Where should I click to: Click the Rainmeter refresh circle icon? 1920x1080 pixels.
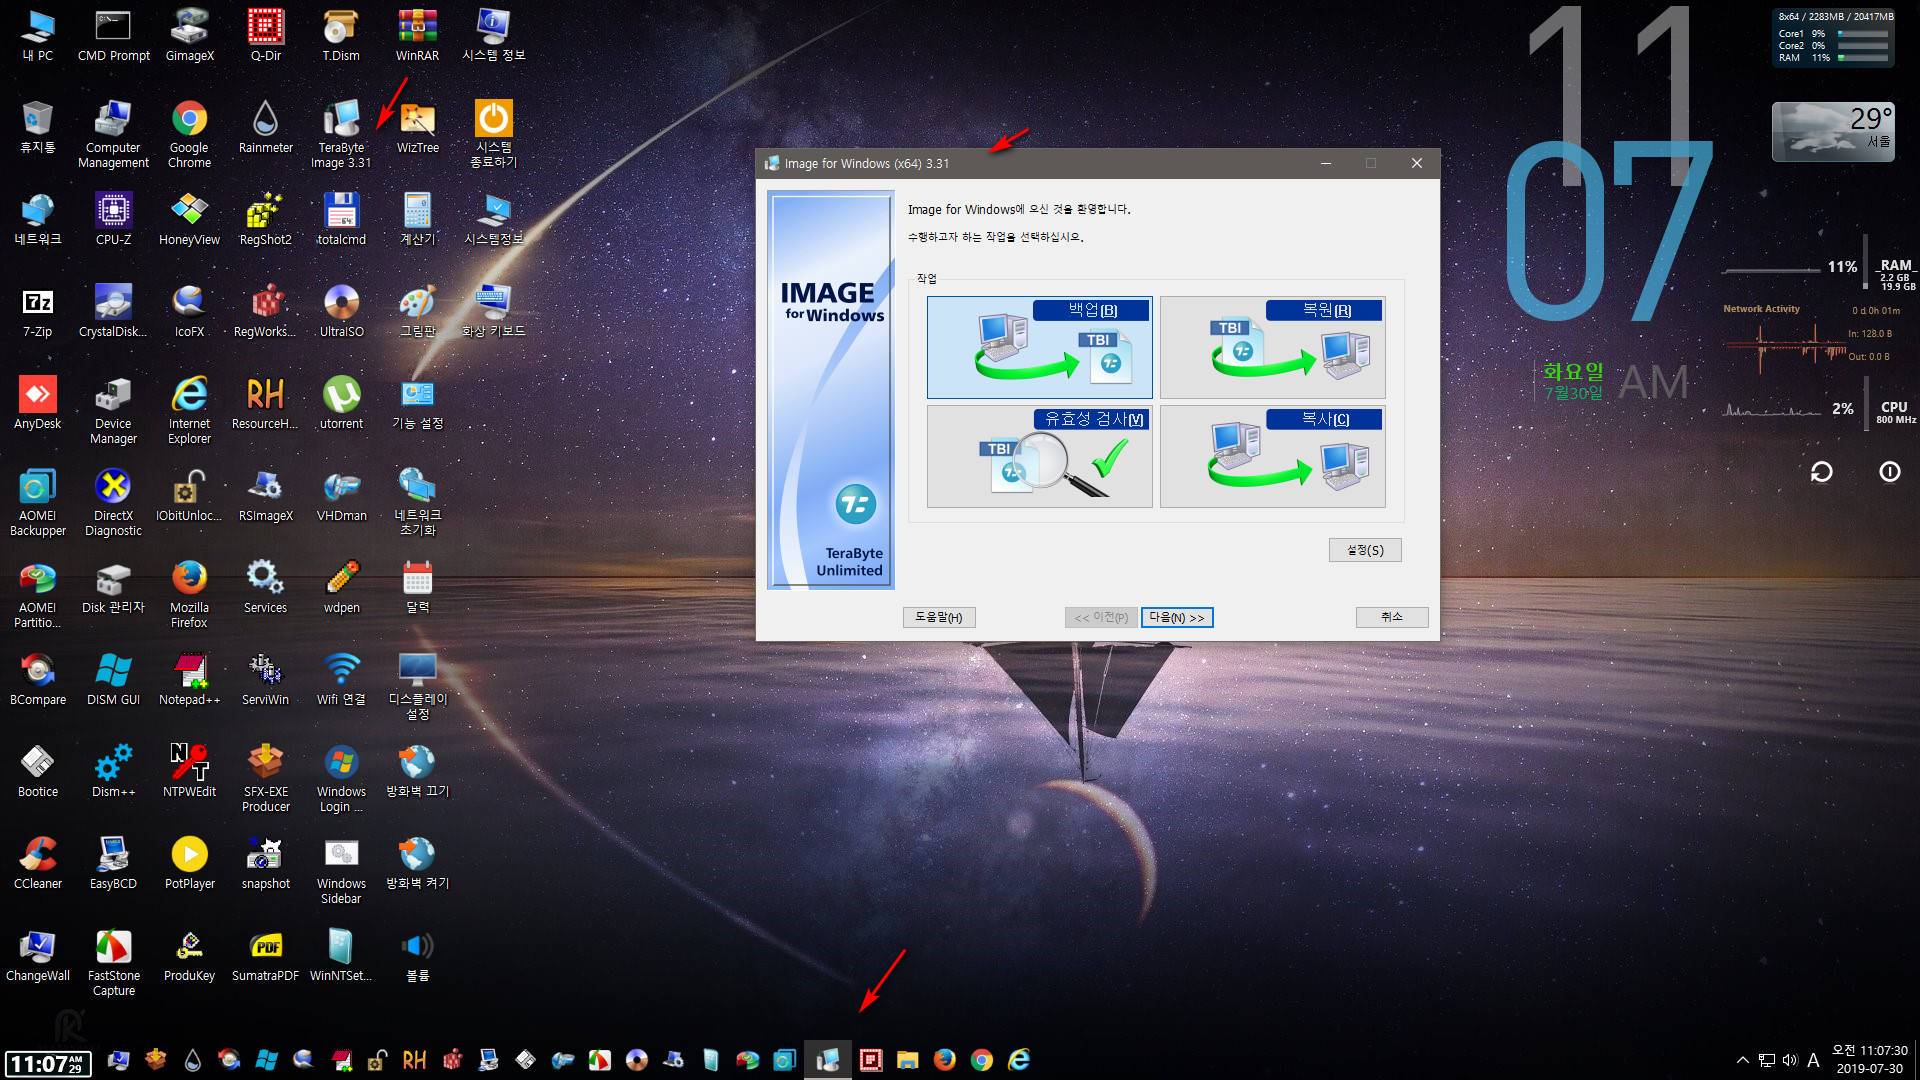[x=1821, y=471]
